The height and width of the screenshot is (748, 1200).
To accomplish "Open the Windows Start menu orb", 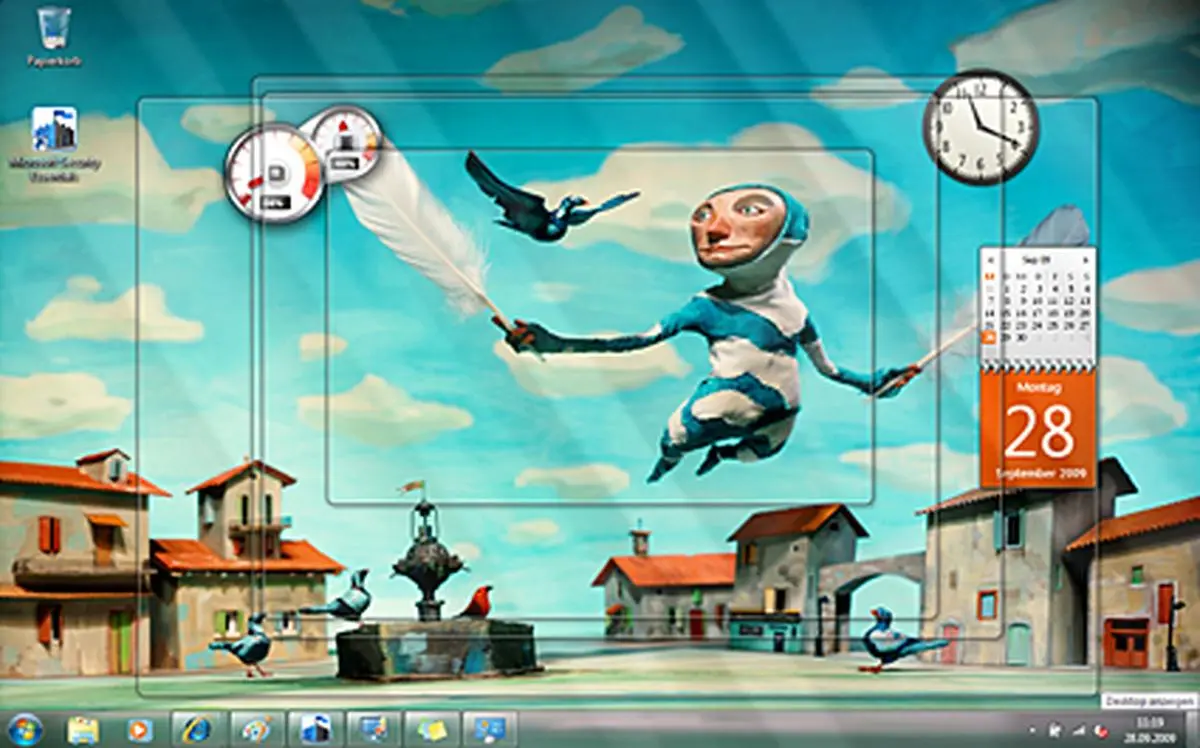I will [25, 728].
